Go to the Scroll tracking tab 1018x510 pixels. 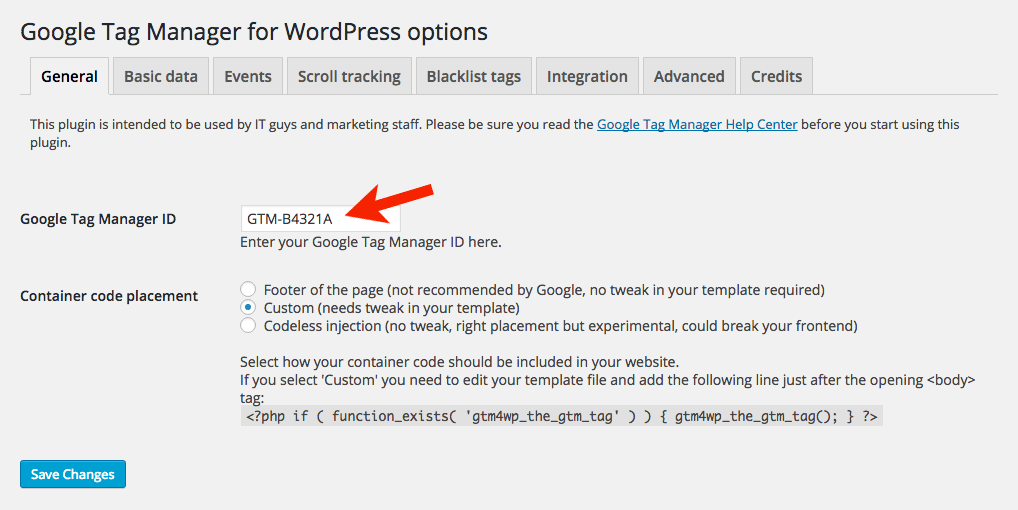(349, 76)
